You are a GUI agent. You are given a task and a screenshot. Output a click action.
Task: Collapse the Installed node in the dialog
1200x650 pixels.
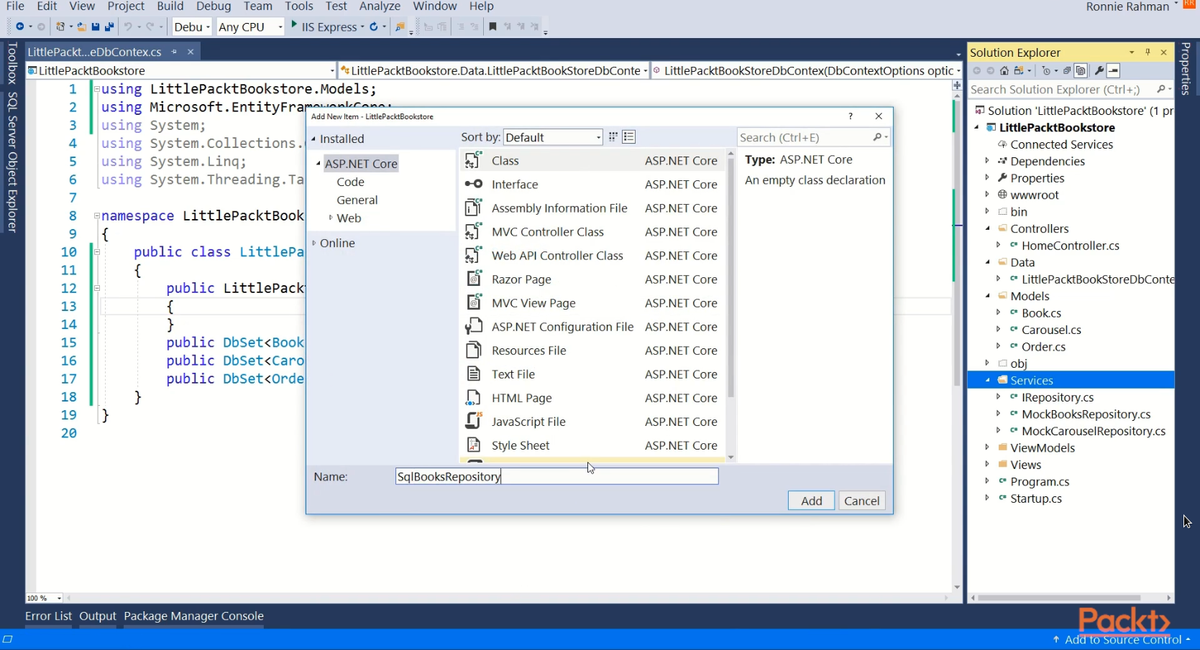[313, 139]
